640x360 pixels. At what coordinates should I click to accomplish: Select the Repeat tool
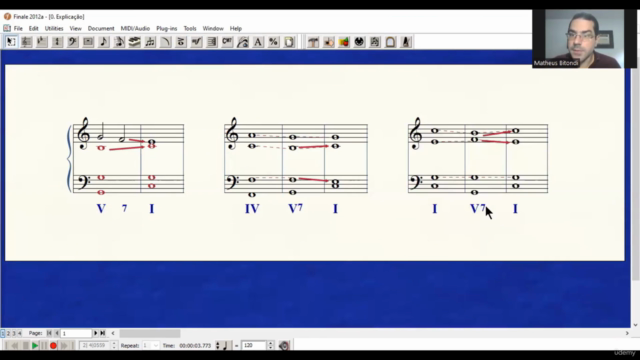[x=212, y=42]
